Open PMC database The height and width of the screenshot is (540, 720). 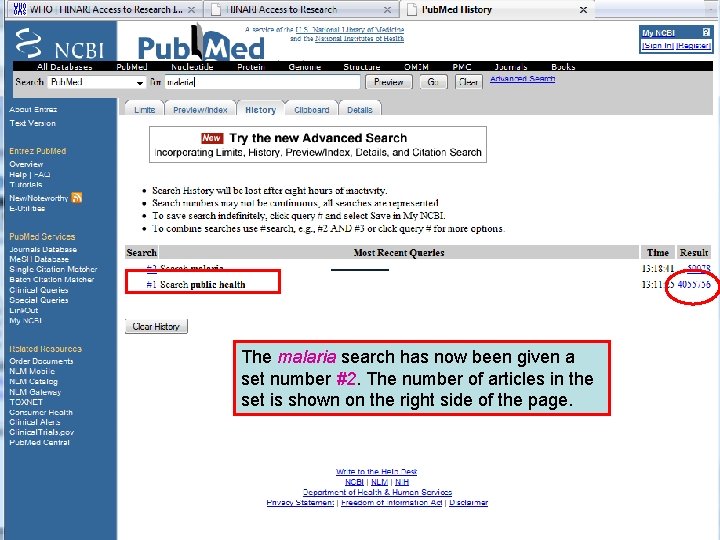[x=461, y=67]
